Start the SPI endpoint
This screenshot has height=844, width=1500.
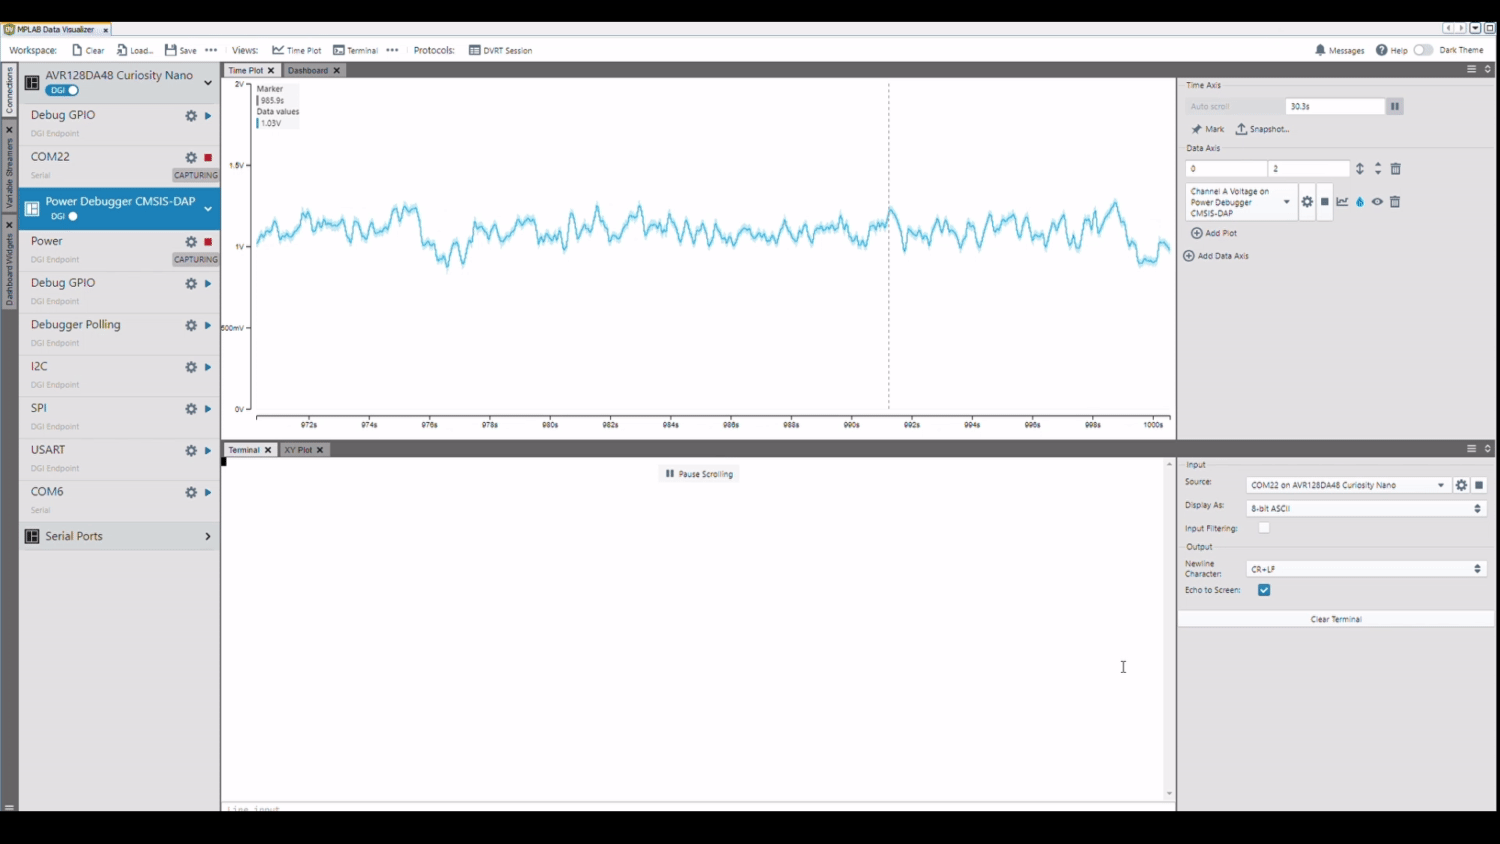[x=208, y=409]
